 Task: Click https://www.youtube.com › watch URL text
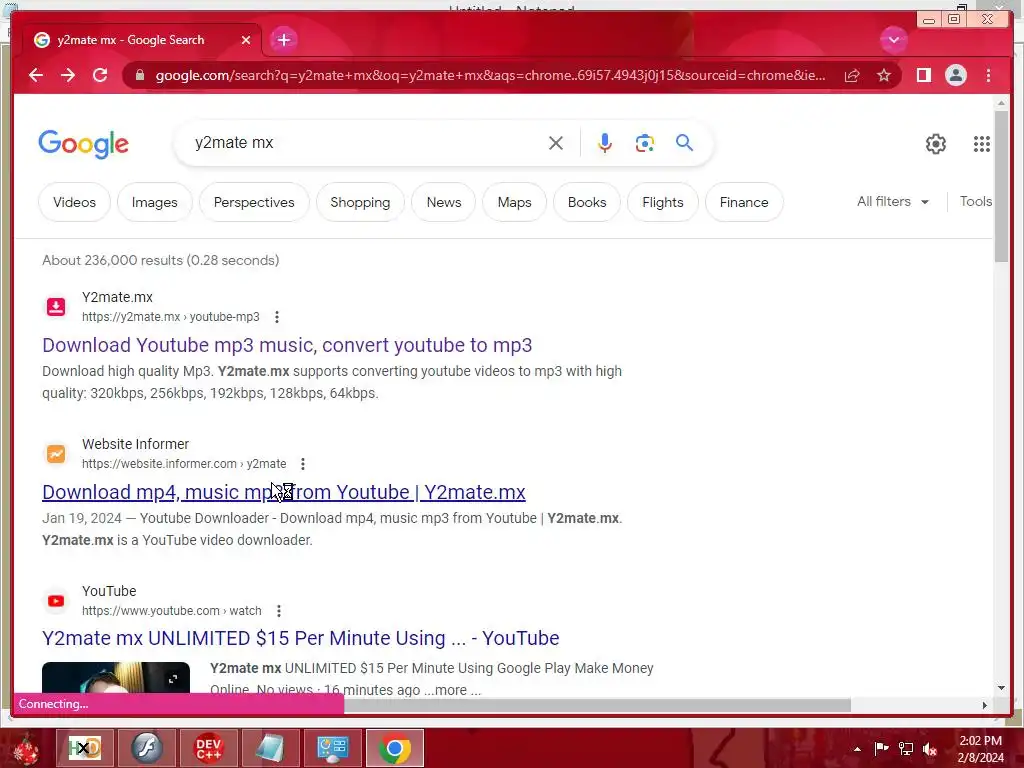pyautogui.click(x=172, y=611)
